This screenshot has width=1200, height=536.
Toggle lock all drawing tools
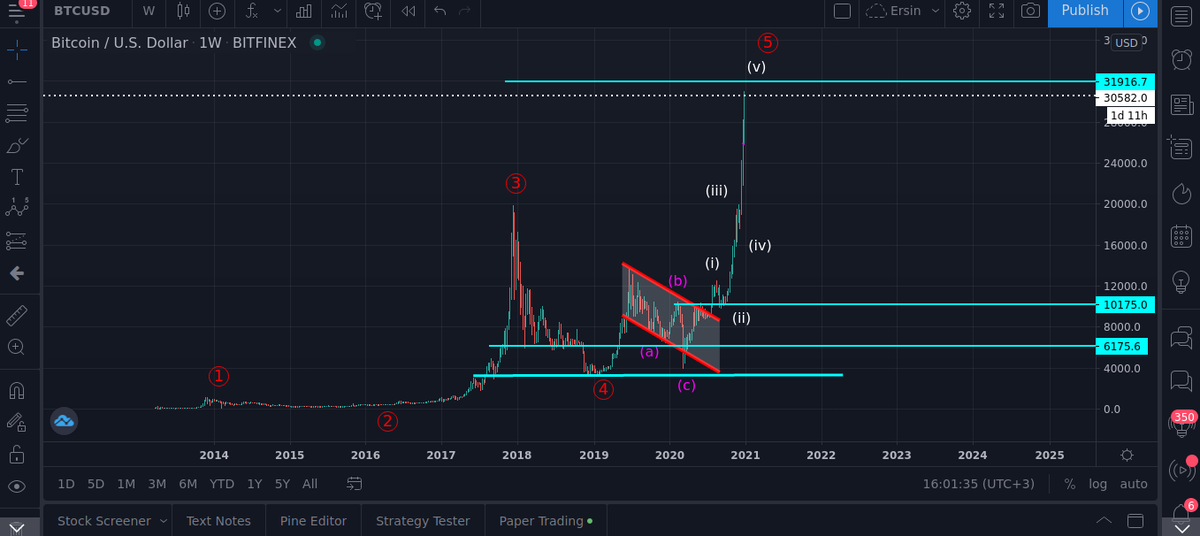[x=17, y=454]
